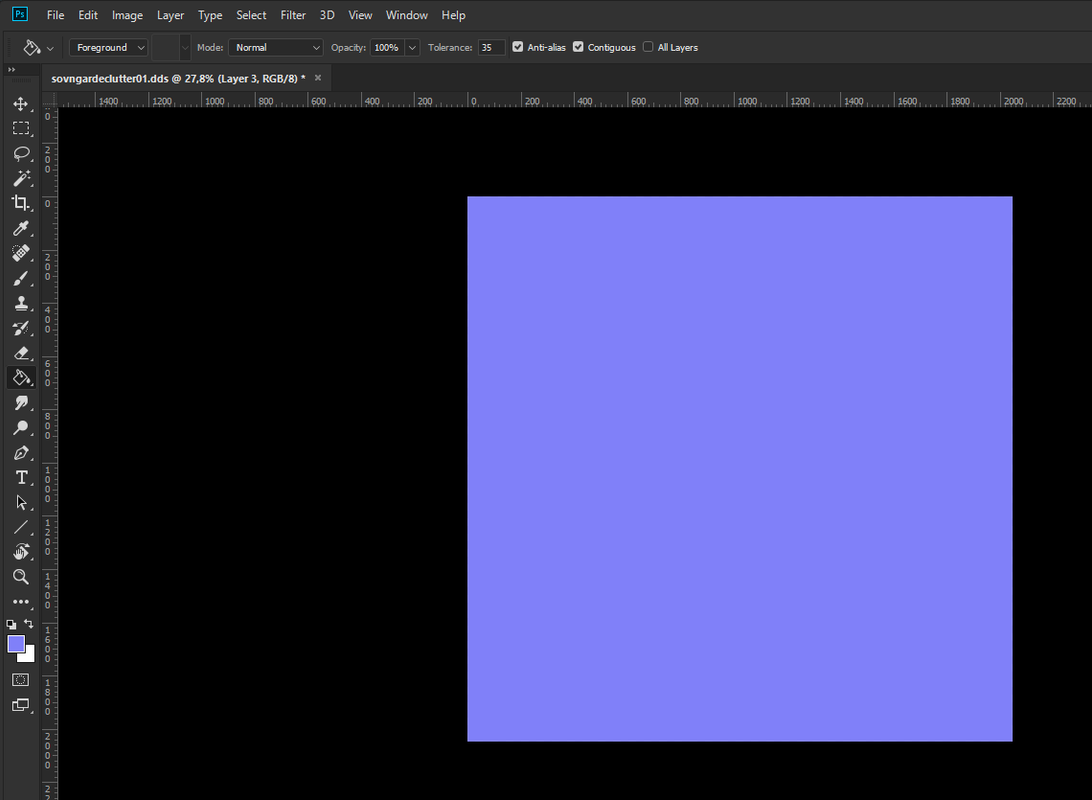This screenshot has height=800, width=1092.
Task: Select the Brush tool
Action: coord(21,279)
